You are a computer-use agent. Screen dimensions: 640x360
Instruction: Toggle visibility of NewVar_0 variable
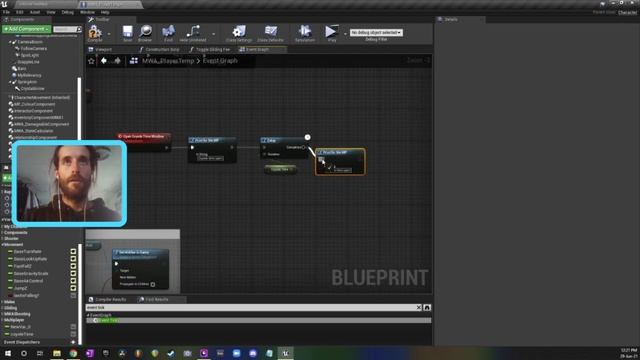coord(73,327)
